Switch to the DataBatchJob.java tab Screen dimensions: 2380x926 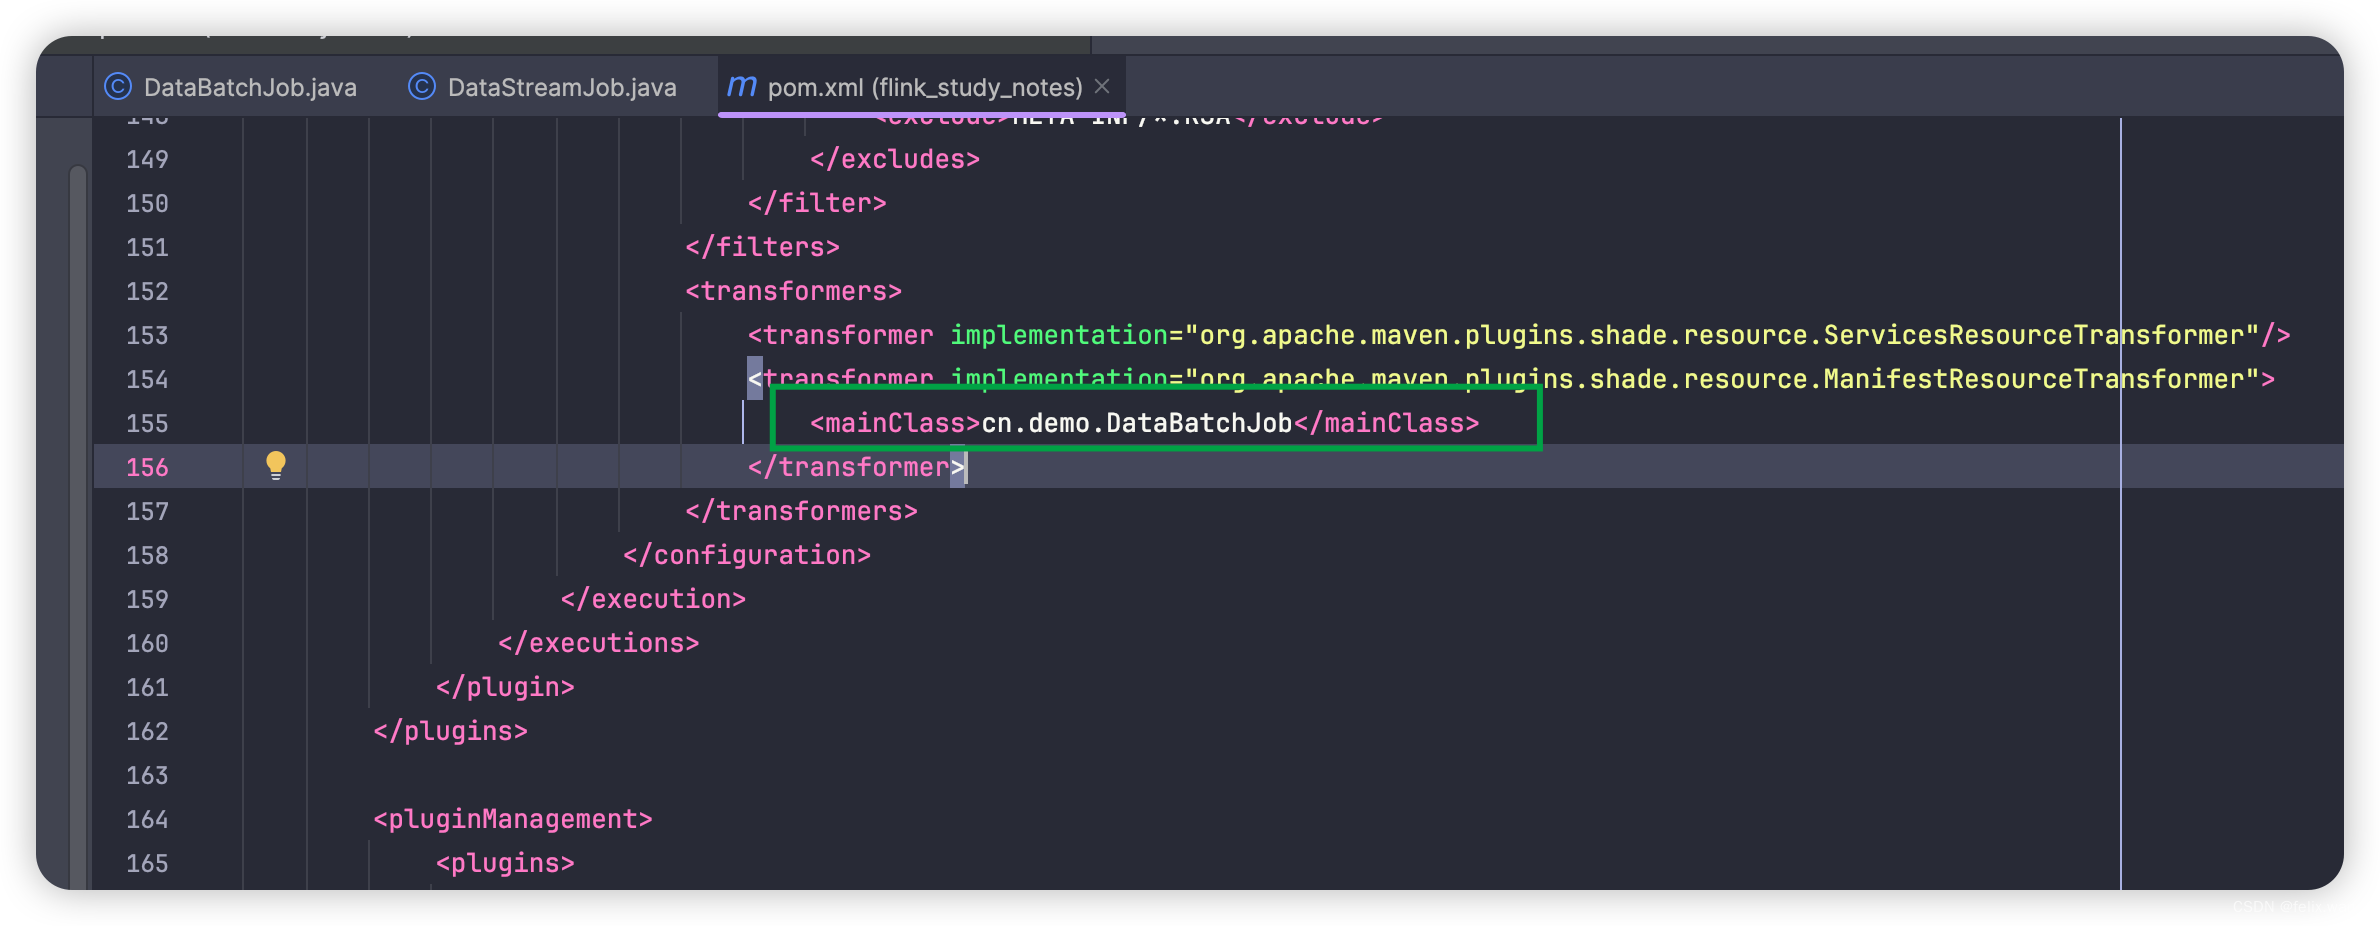coord(231,87)
